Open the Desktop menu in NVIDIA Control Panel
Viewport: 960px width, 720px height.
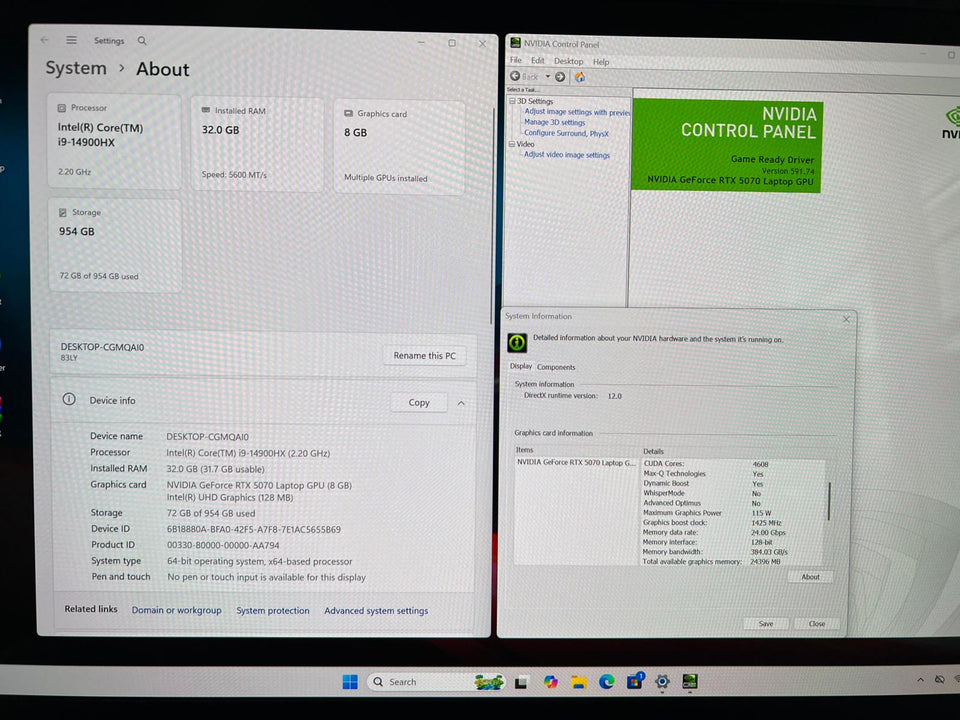[568, 61]
